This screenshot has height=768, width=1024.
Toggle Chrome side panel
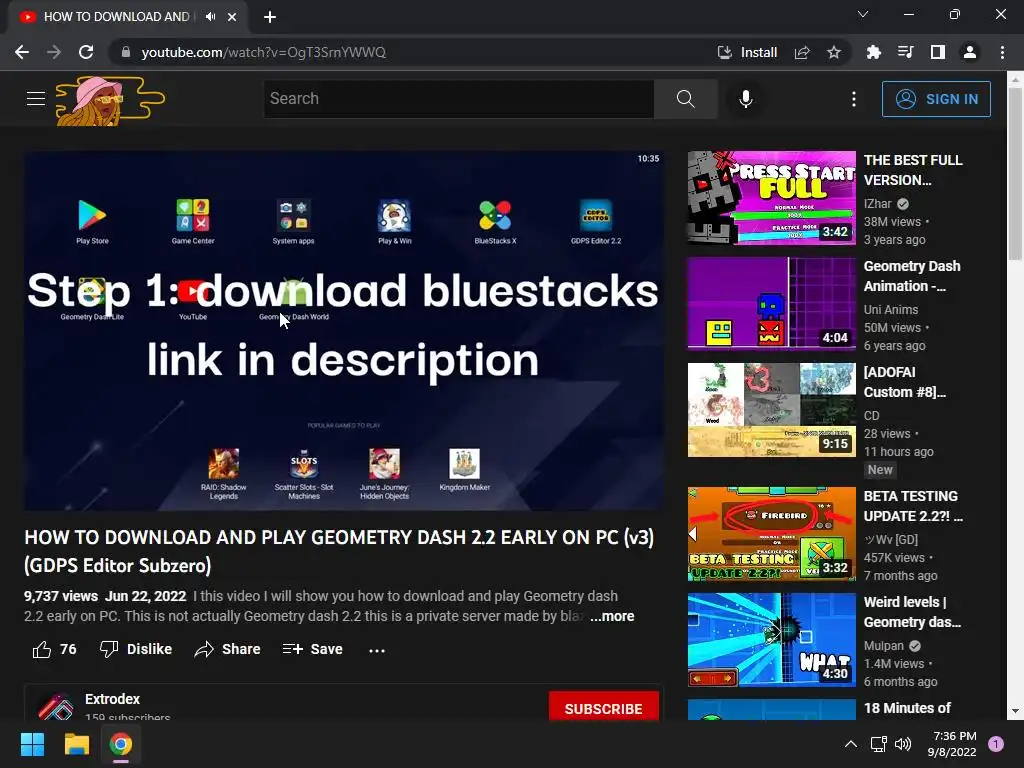[937, 52]
